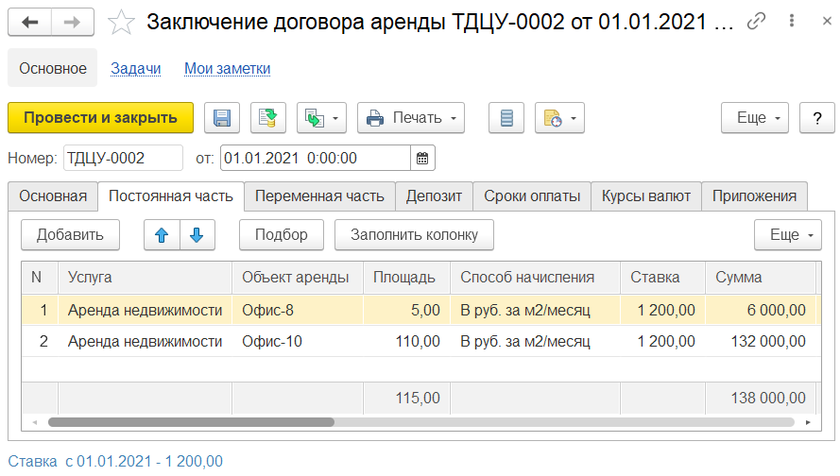Move row up with blue up arrow
The height and width of the screenshot is (476, 840).
pyautogui.click(x=162, y=235)
